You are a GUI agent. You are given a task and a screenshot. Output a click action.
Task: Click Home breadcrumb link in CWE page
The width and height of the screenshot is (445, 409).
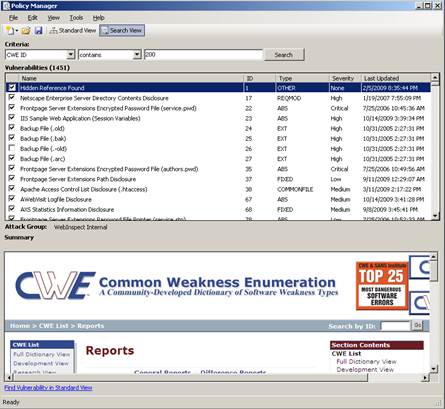point(20,326)
